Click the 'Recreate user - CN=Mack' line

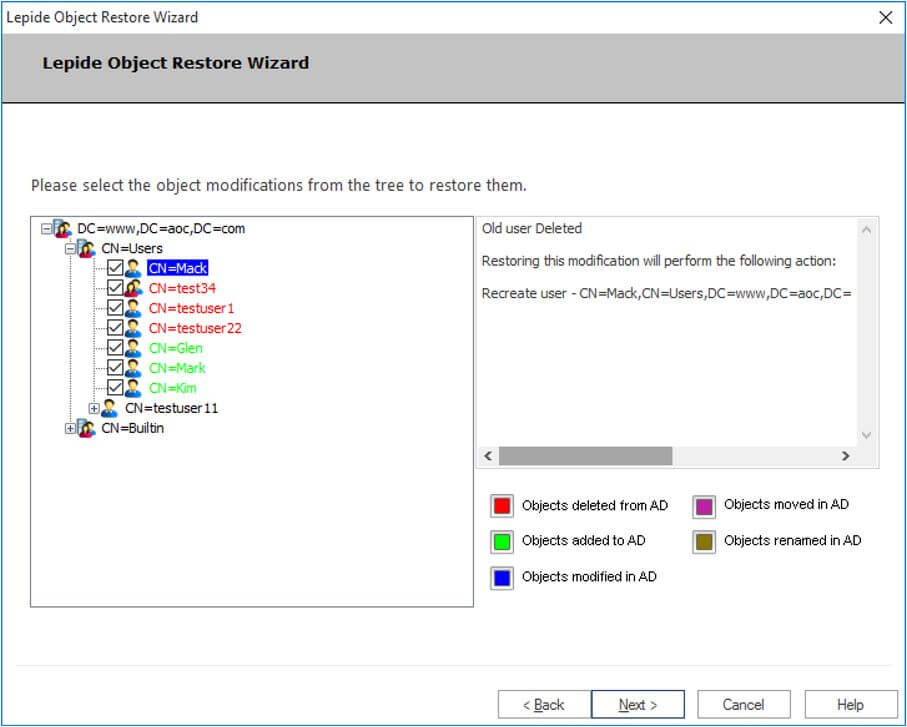[666, 294]
